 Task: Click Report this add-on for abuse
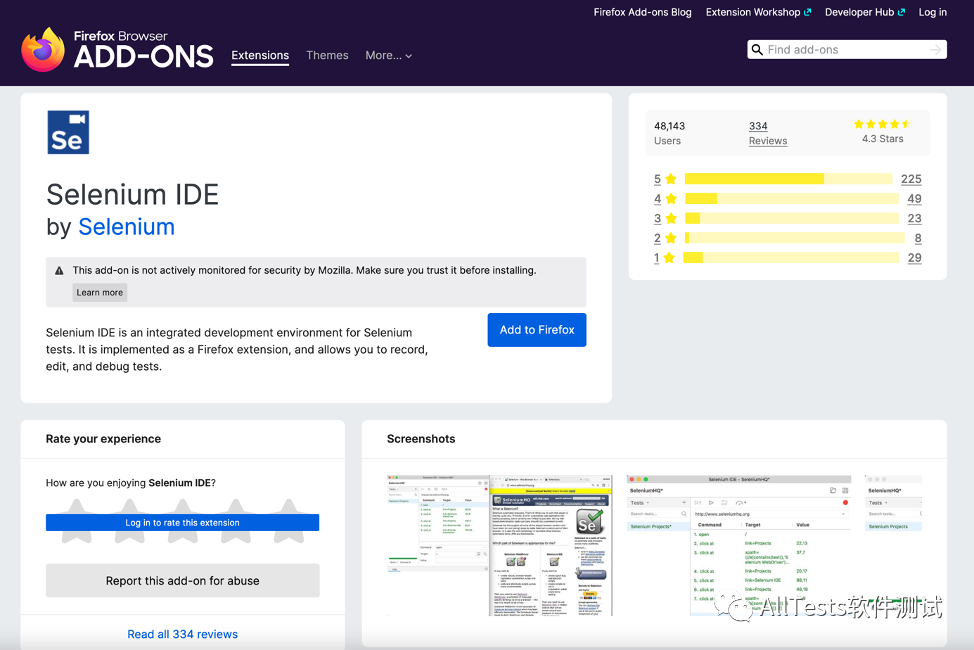coord(183,580)
